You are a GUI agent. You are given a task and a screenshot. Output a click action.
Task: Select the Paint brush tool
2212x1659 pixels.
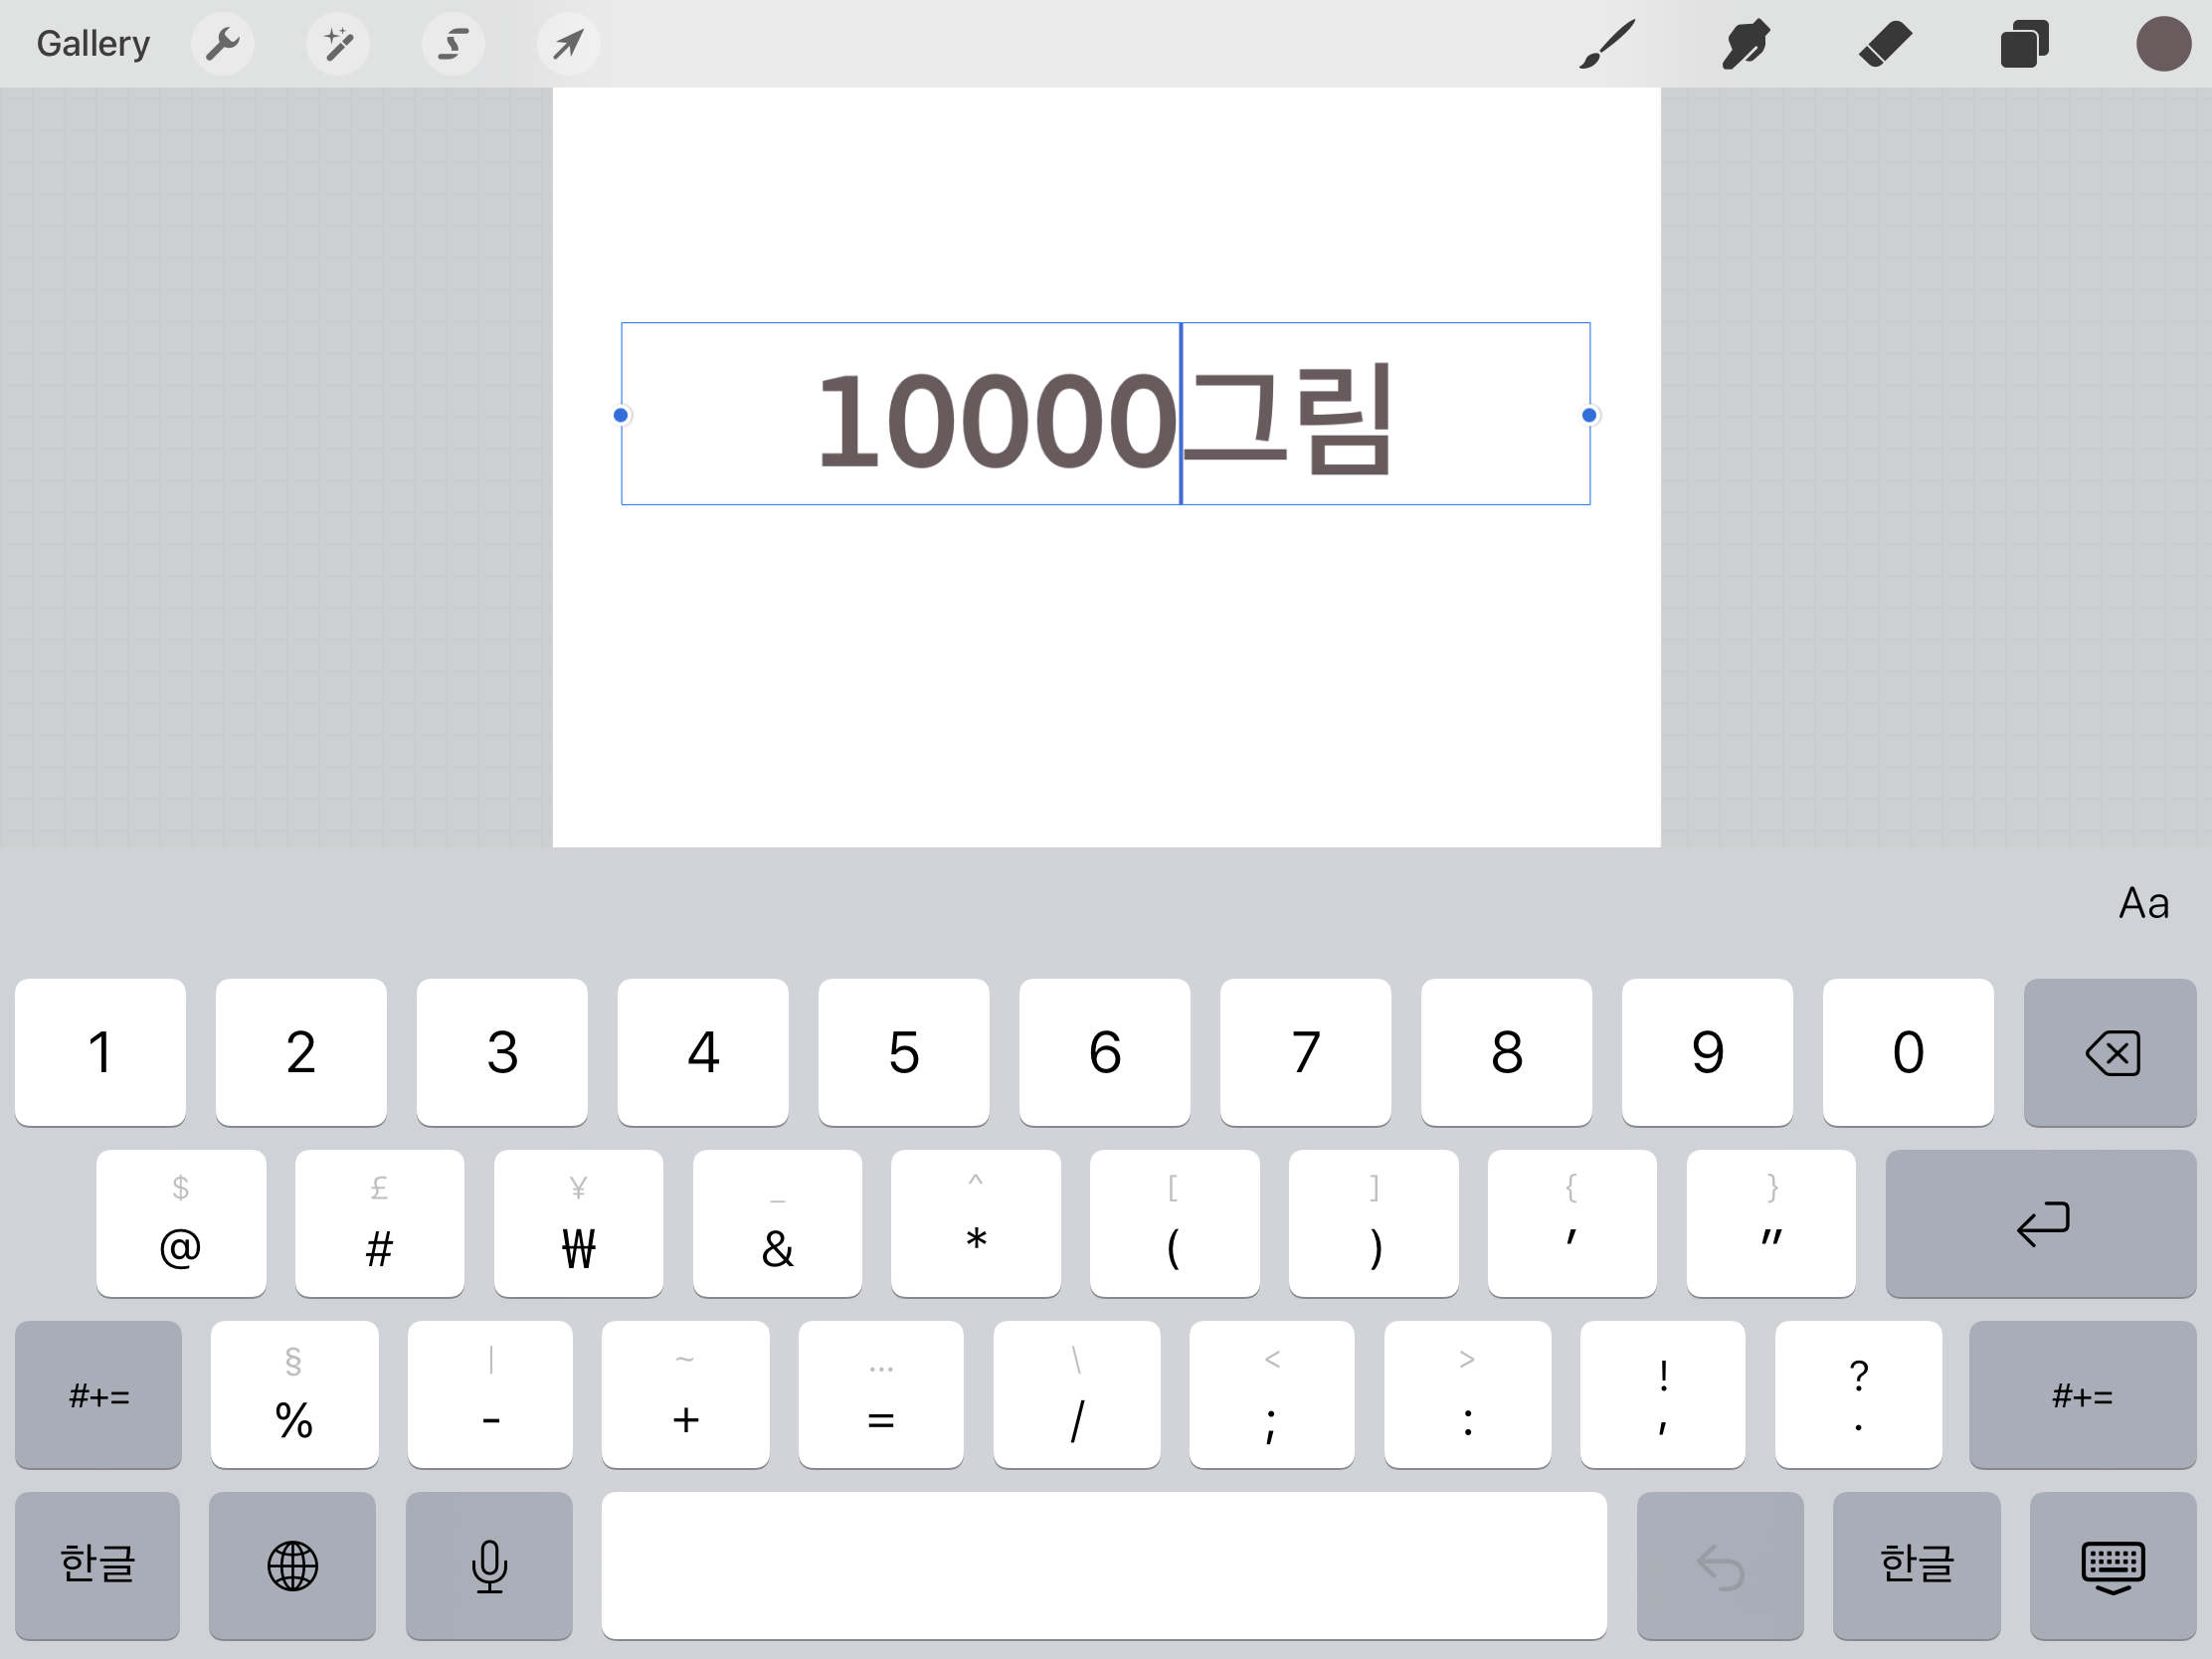[x=1607, y=44]
